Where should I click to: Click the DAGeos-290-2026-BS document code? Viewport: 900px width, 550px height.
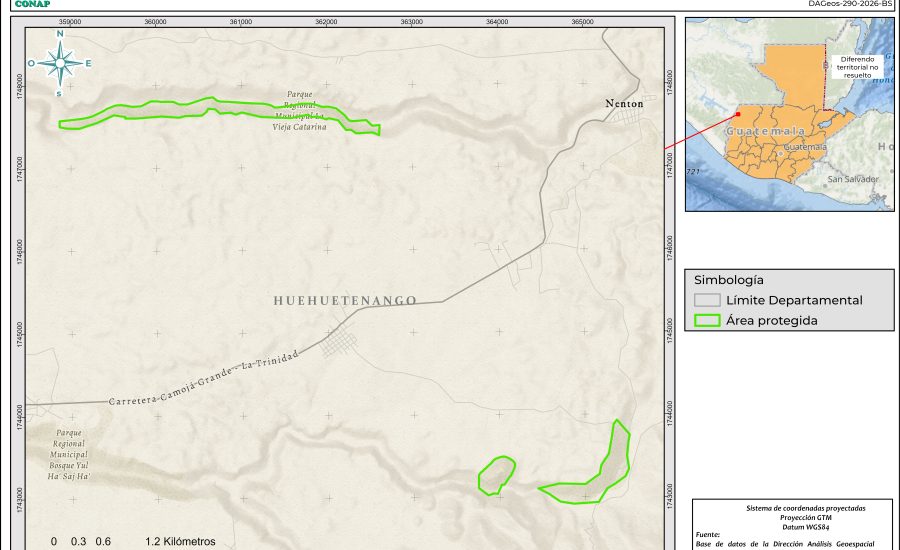point(850,4)
